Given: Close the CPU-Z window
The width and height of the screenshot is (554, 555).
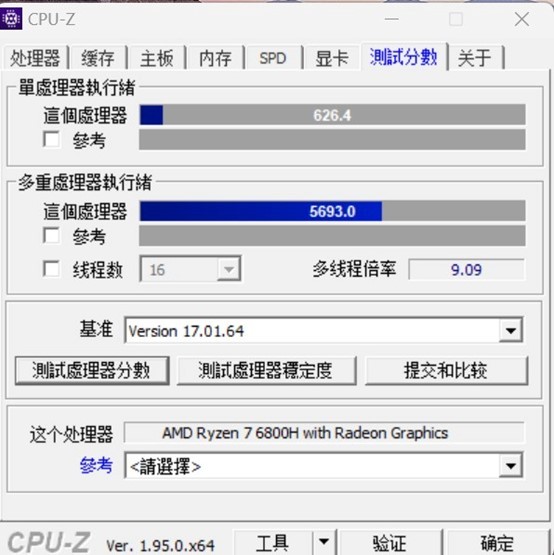Looking at the screenshot, I should [522, 19].
